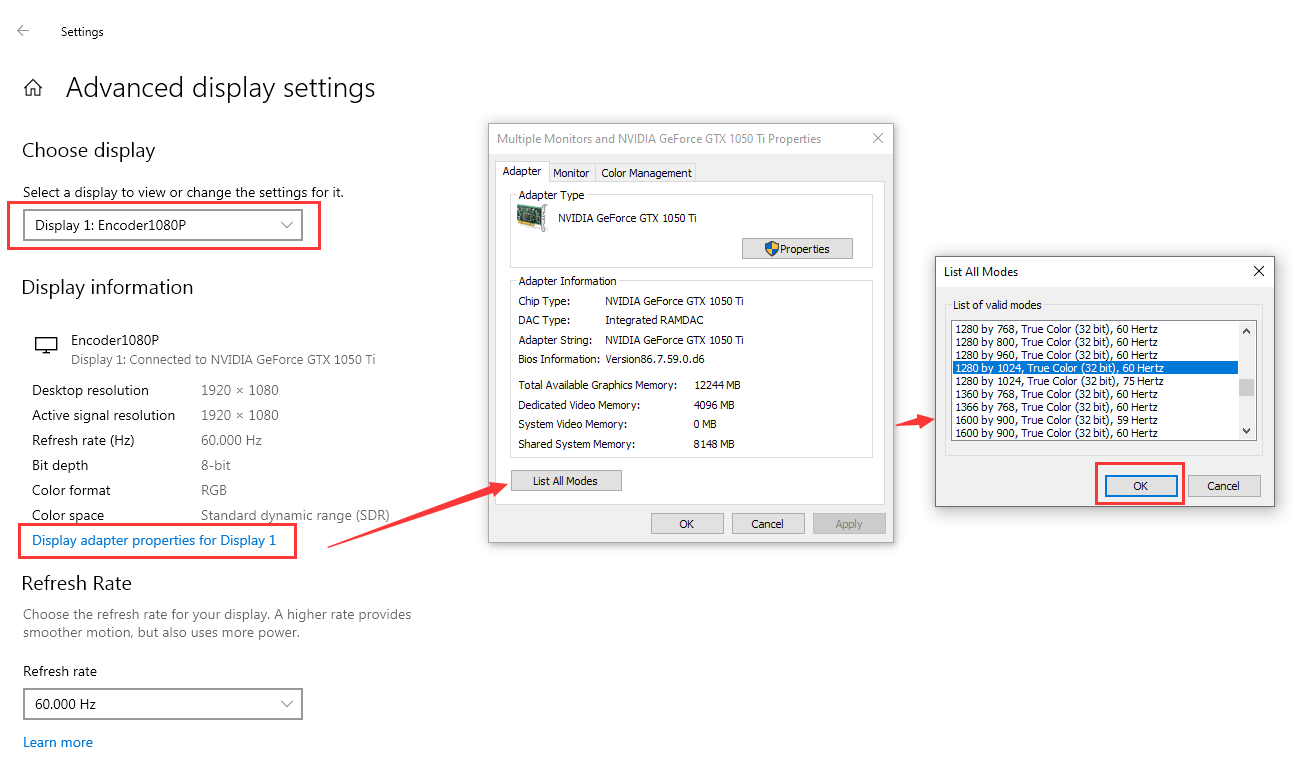Viewport: 1309px width, 765px height.
Task: Open the Display 1: Encoder1080P display selector
Action: pyautogui.click(x=164, y=224)
